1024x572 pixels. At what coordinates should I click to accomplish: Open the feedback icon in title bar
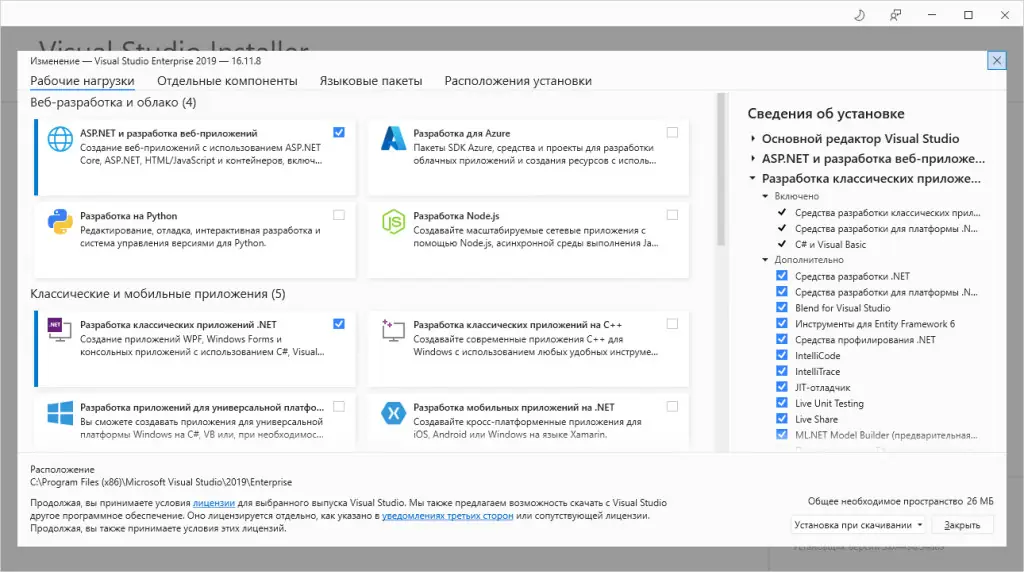[895, 15]
